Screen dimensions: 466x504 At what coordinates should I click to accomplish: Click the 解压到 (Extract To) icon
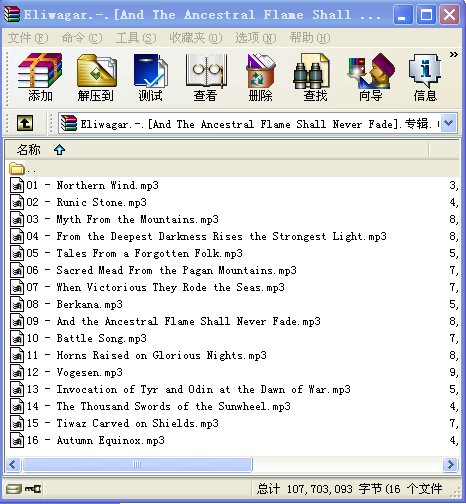[x=96, y=77]
